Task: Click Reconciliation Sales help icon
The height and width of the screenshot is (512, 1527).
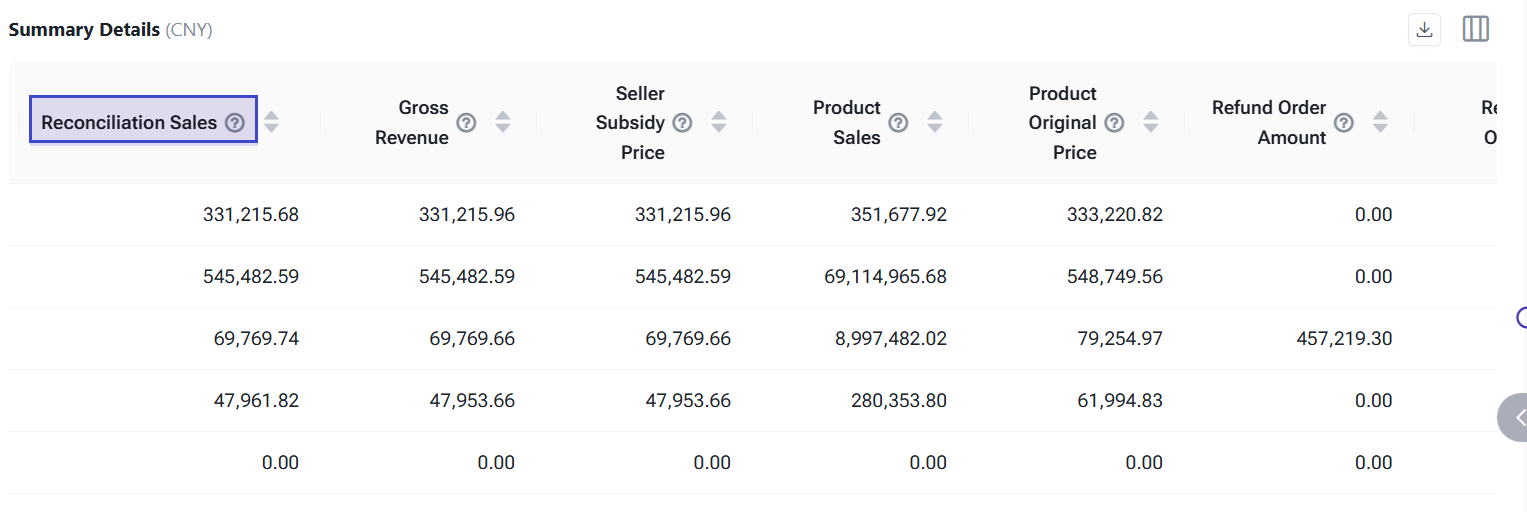Action: (235, 123)
